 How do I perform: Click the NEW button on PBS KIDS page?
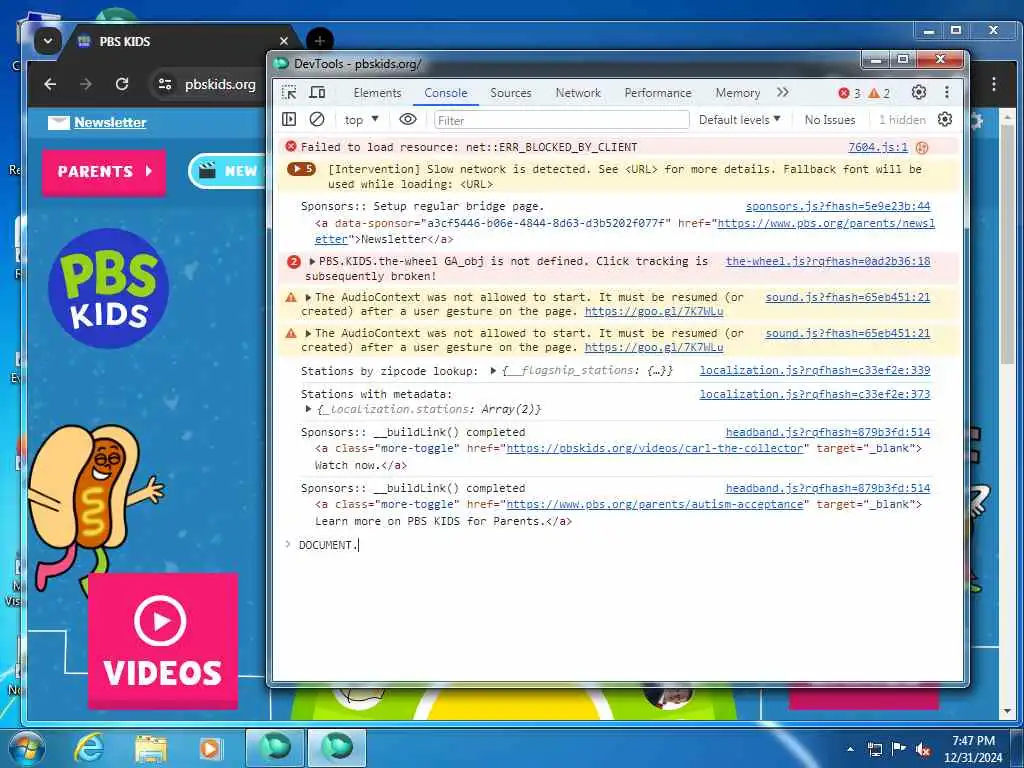pyautogui.click(x=229, y=171)
